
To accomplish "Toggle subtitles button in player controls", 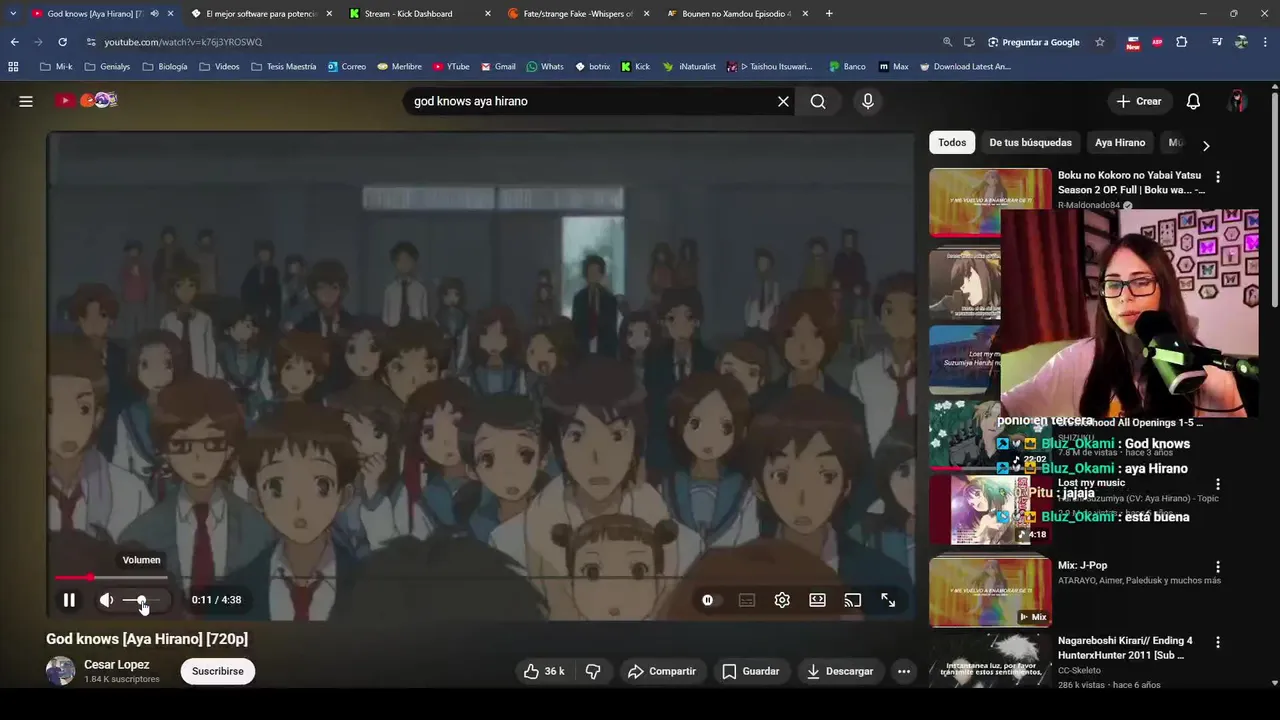I will click(x=747, y=600).
